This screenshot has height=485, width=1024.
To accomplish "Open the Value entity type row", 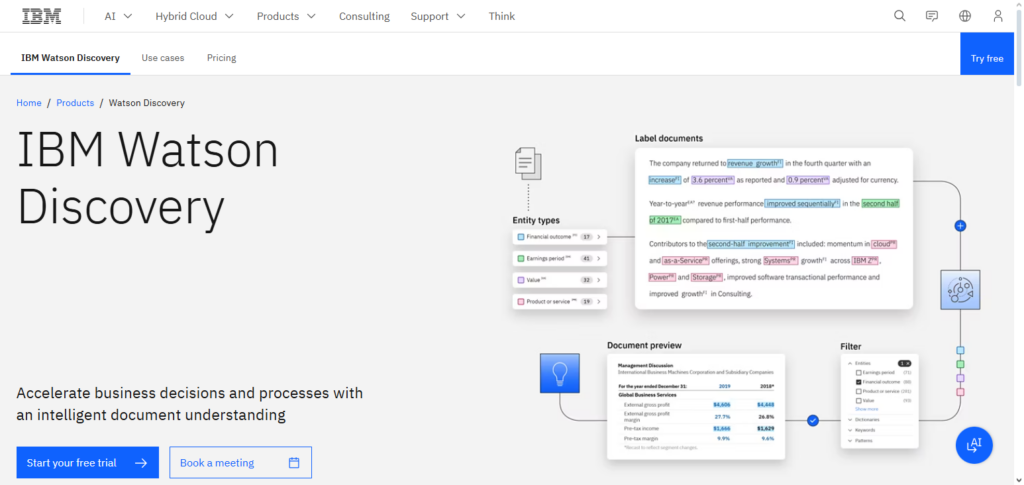I will coord(560,280).
